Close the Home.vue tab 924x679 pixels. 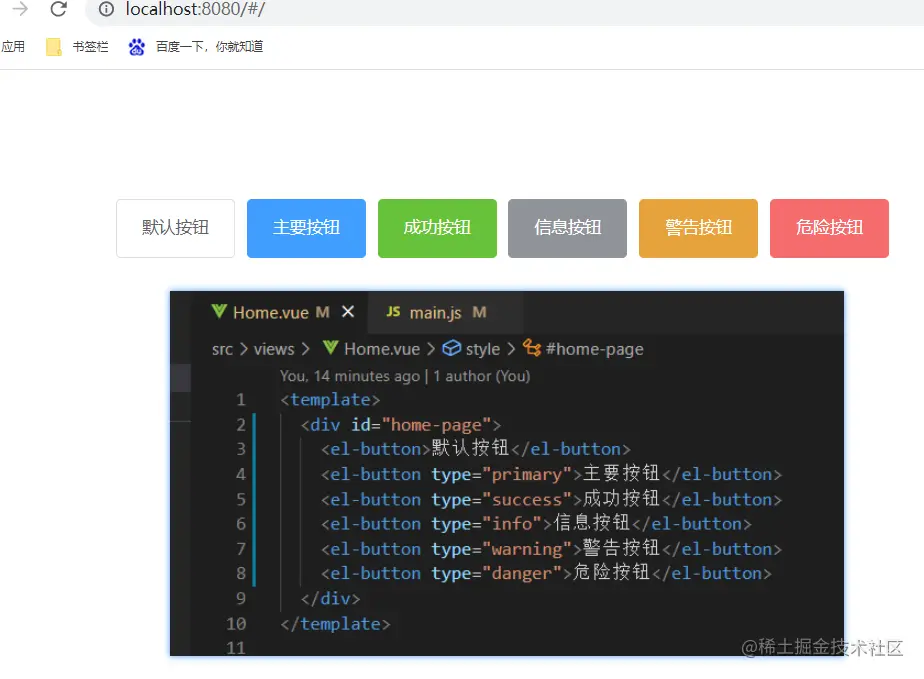coord(348,311)
